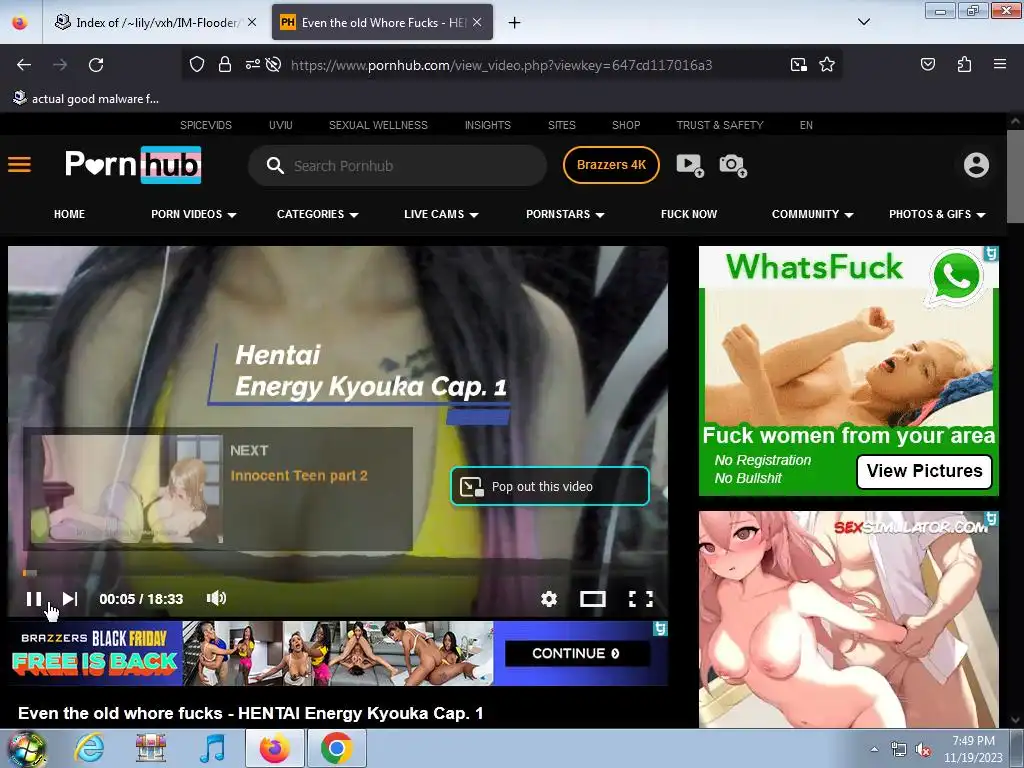Screen dimensions: 1024x768
Task: Switch to Chrome in the taskbar
Action: tap(336, 749)
